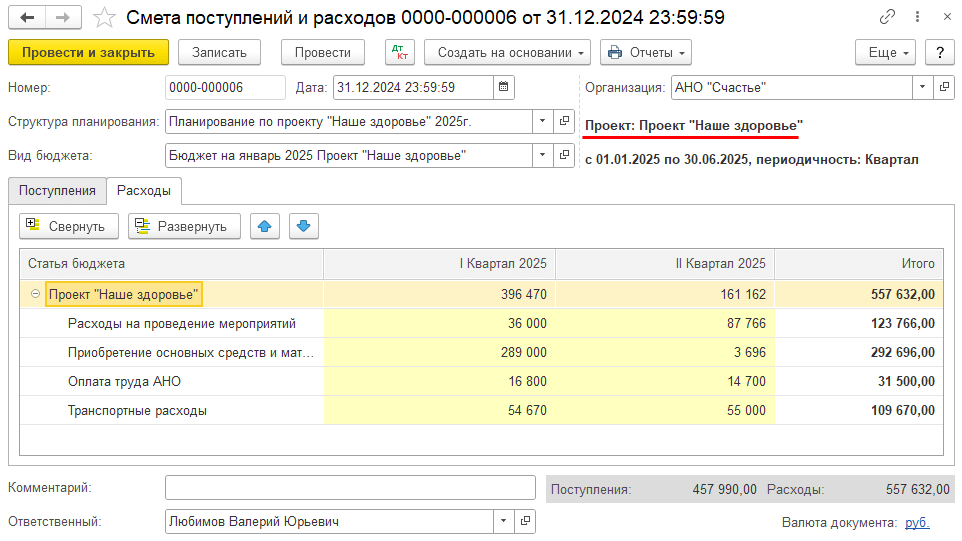This screenshot has height=541, width=962.
Task: Click the Провести button
Action: click(x=323, y=53)
